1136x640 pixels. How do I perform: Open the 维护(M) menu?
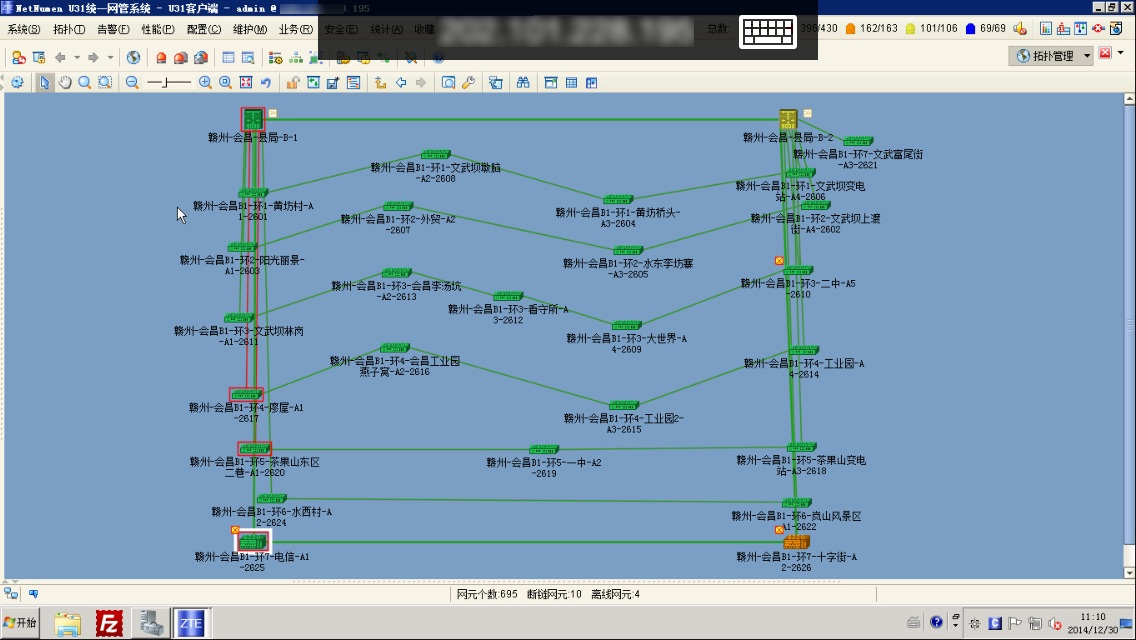pos(250,29)
